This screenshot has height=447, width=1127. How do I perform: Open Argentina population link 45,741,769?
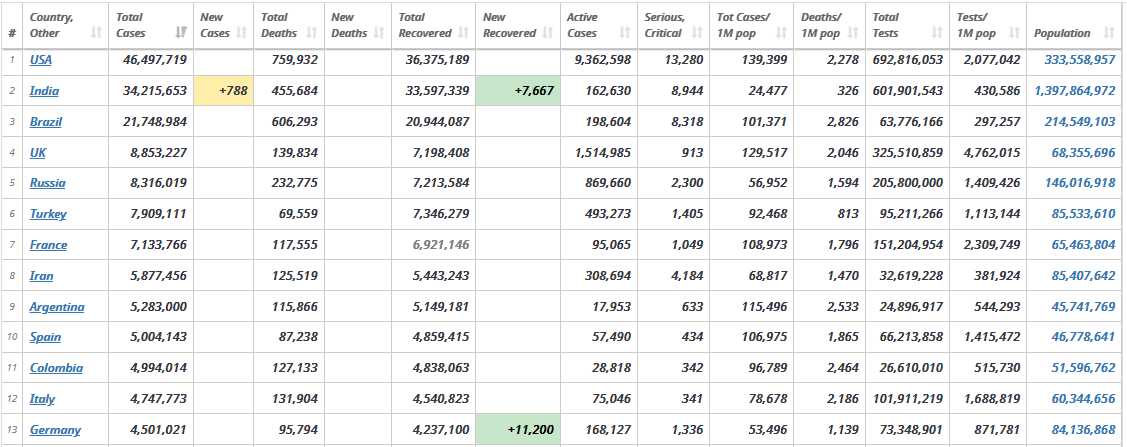coord(1084,307)
